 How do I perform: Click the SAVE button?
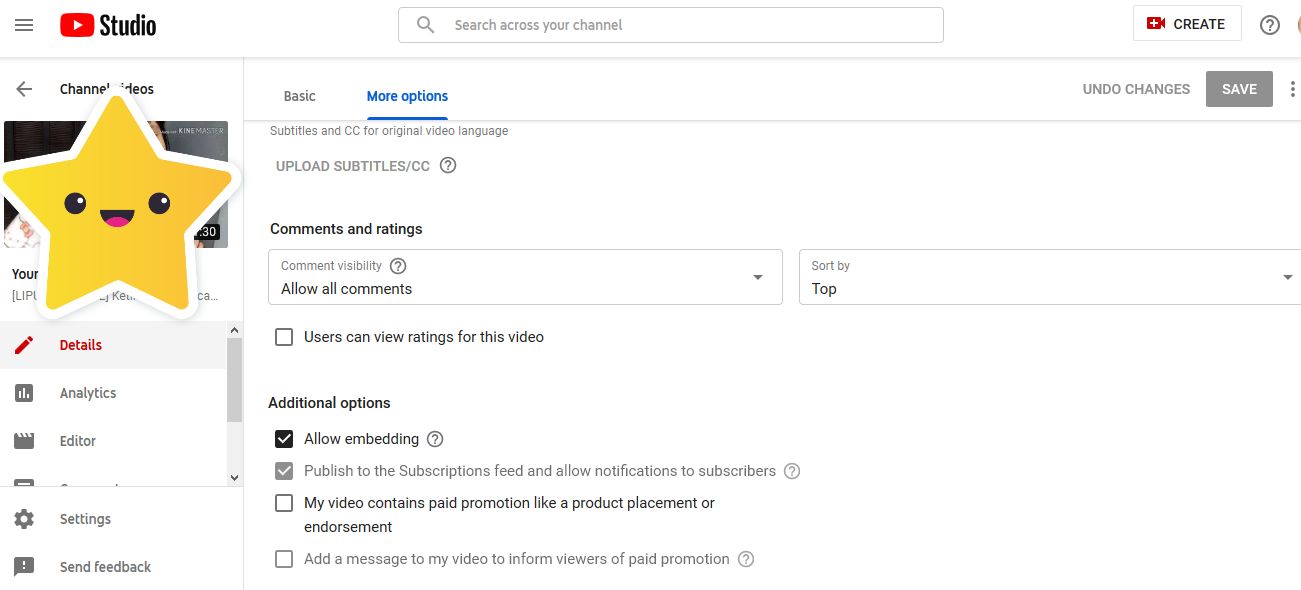pyautogui.click(x=1239, y=89)
